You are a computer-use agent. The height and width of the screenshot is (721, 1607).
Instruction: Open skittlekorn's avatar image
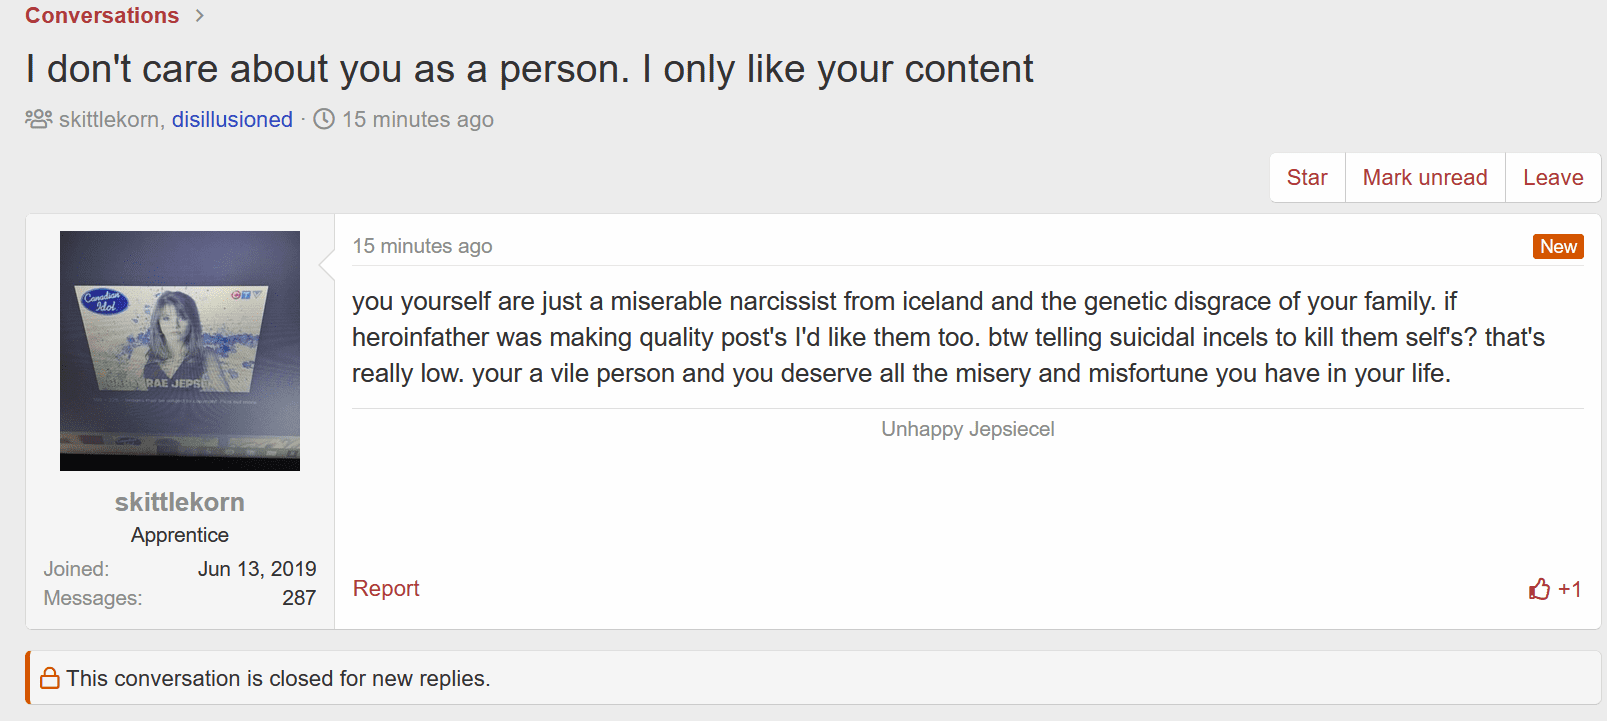tap(180, 351)
